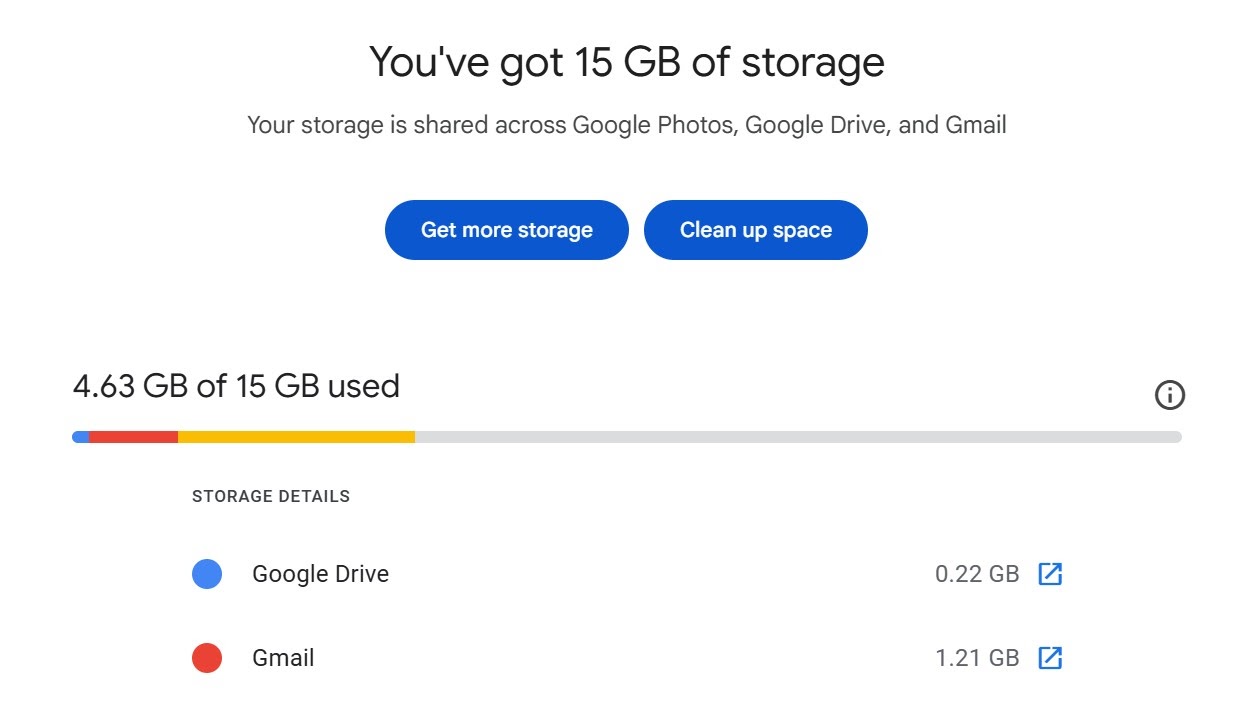Click the You've got 15 GB heading
The image size is (1243, 717).
click(626, 62)
